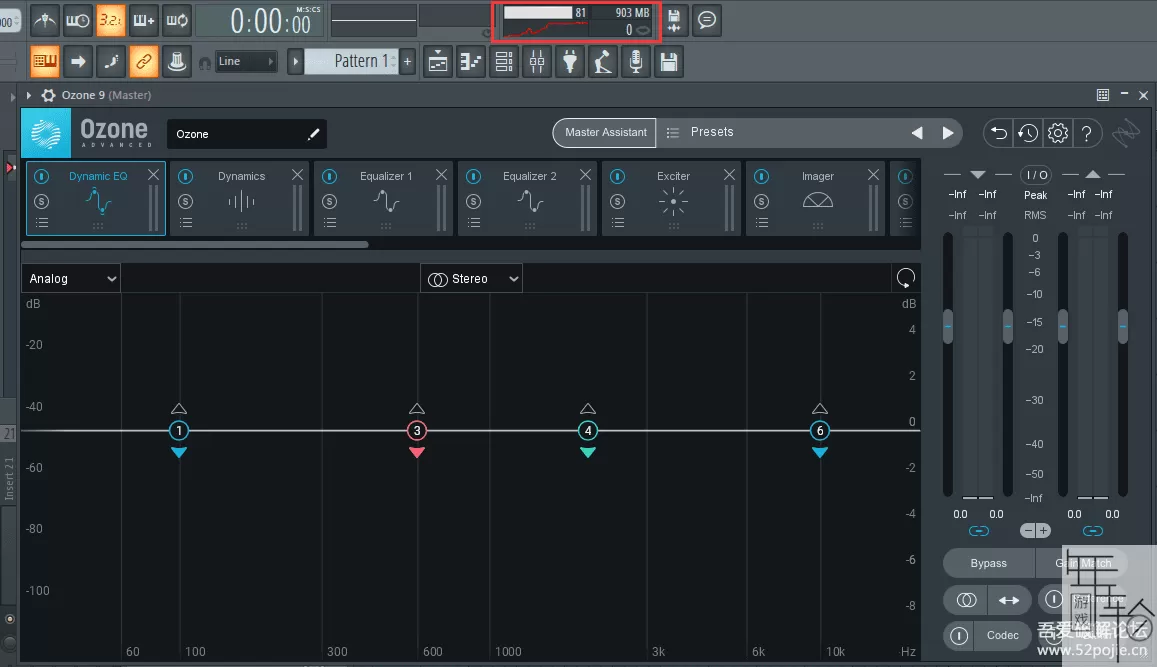1157x667 pixels.
Task: Open Ozone help question mark
Action: click(1087, 133)
